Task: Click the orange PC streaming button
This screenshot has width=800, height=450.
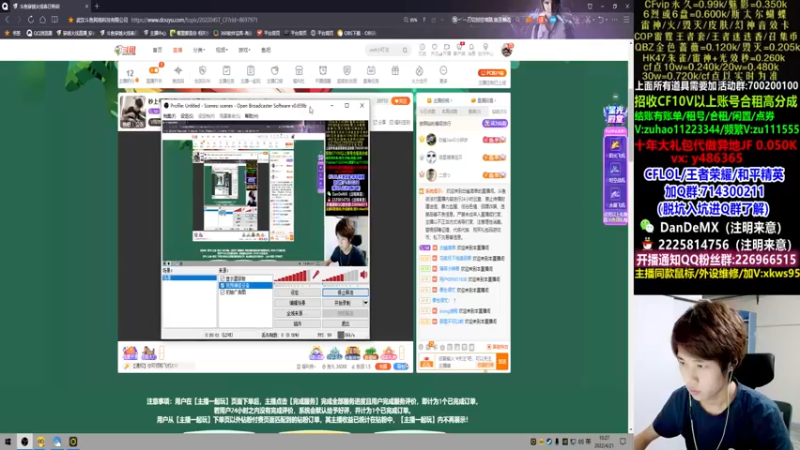Action: coord(492,73)
